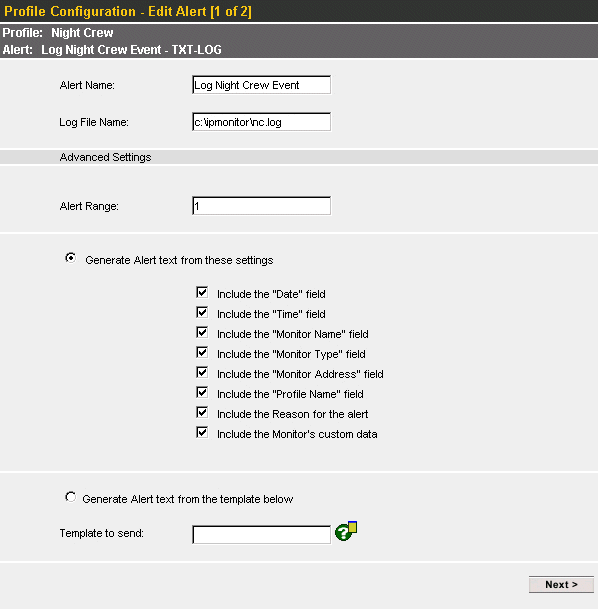Toggle Include the "Profile Name" field
Viewport: 598px width, 609px height.
pos(202,392)
